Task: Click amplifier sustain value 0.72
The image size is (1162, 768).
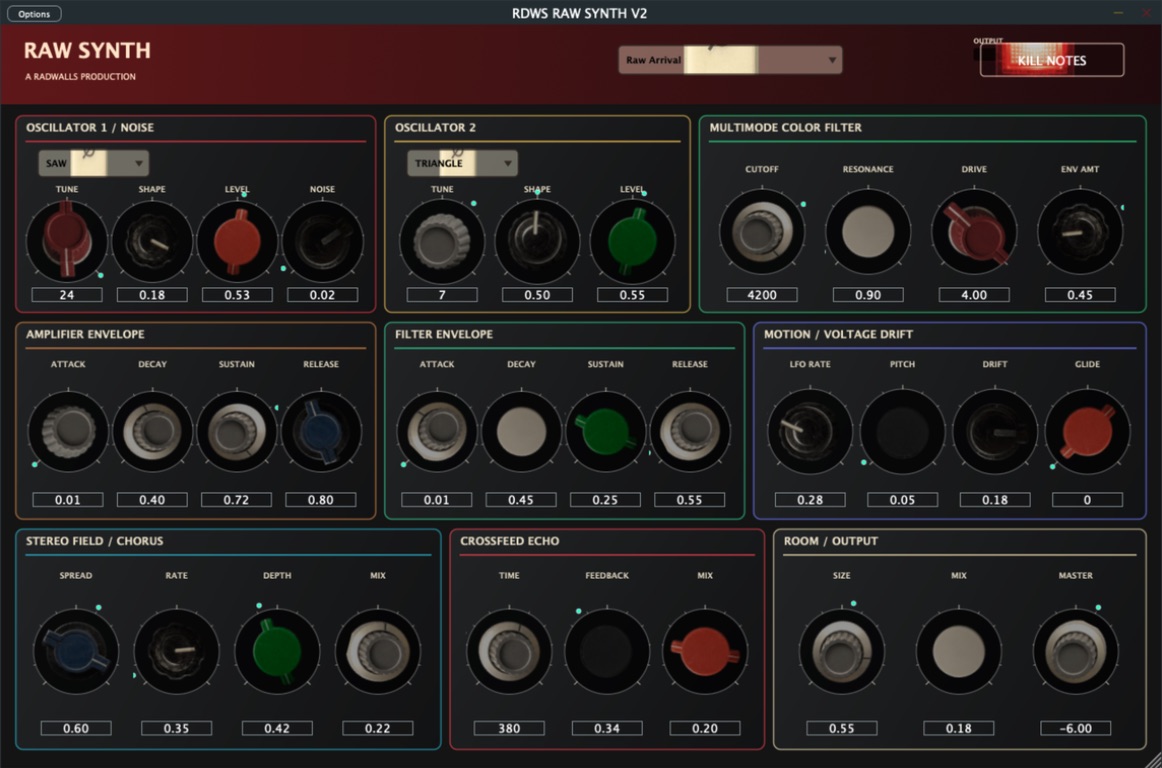Action: pos(236,500)
